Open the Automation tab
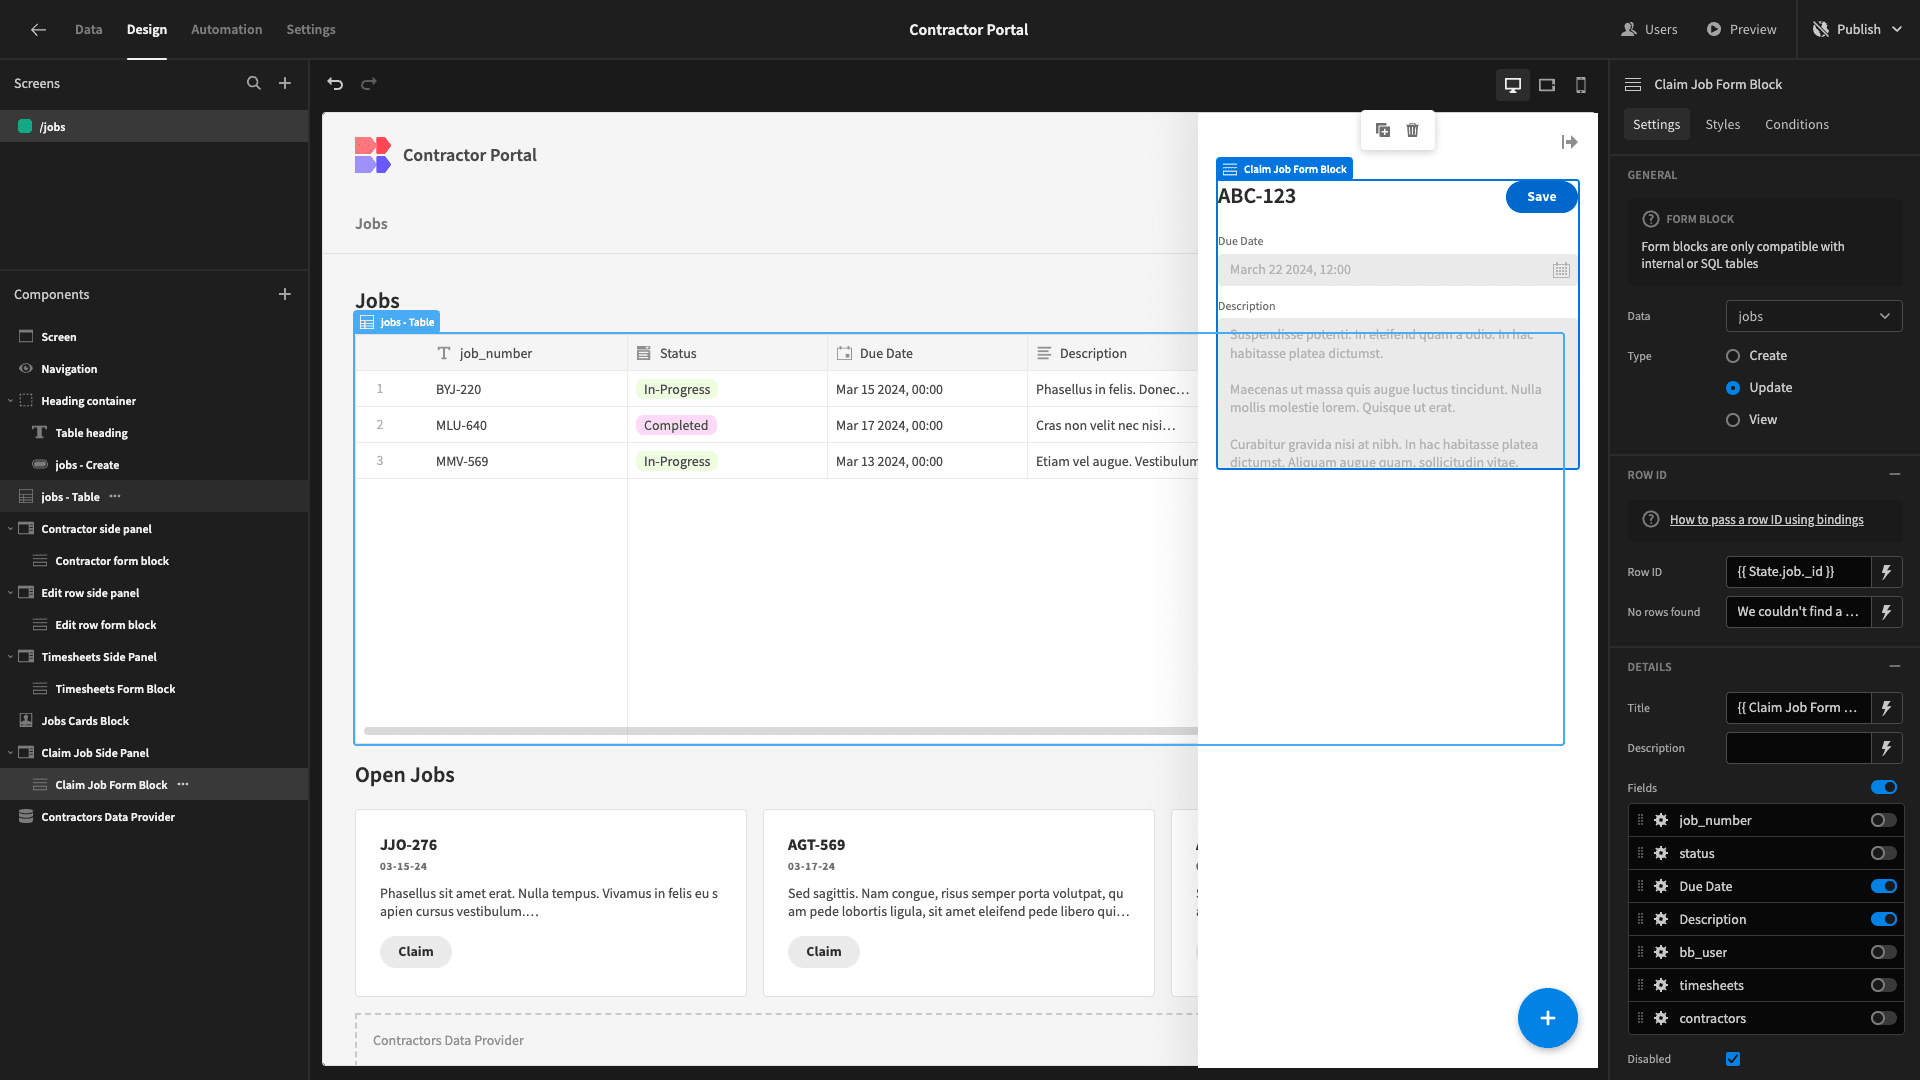1920x1080 pixels. (x=227, y=30)
